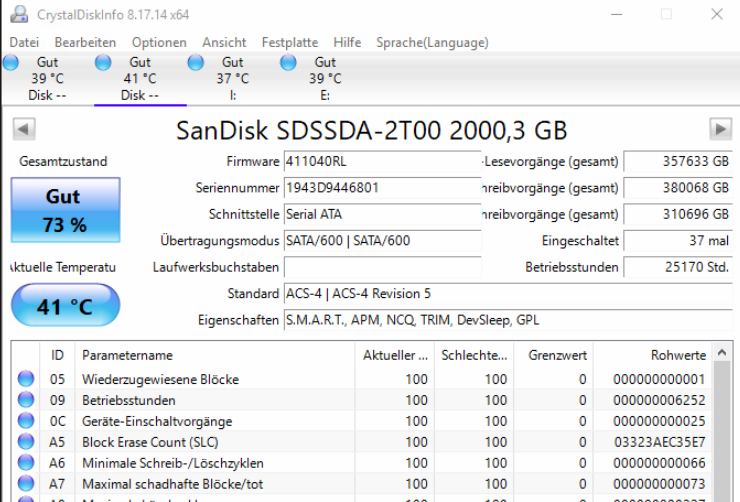Click the Lesevorgänge value 357633 GB
Viewport: 740px width, 502px height.
678,161
